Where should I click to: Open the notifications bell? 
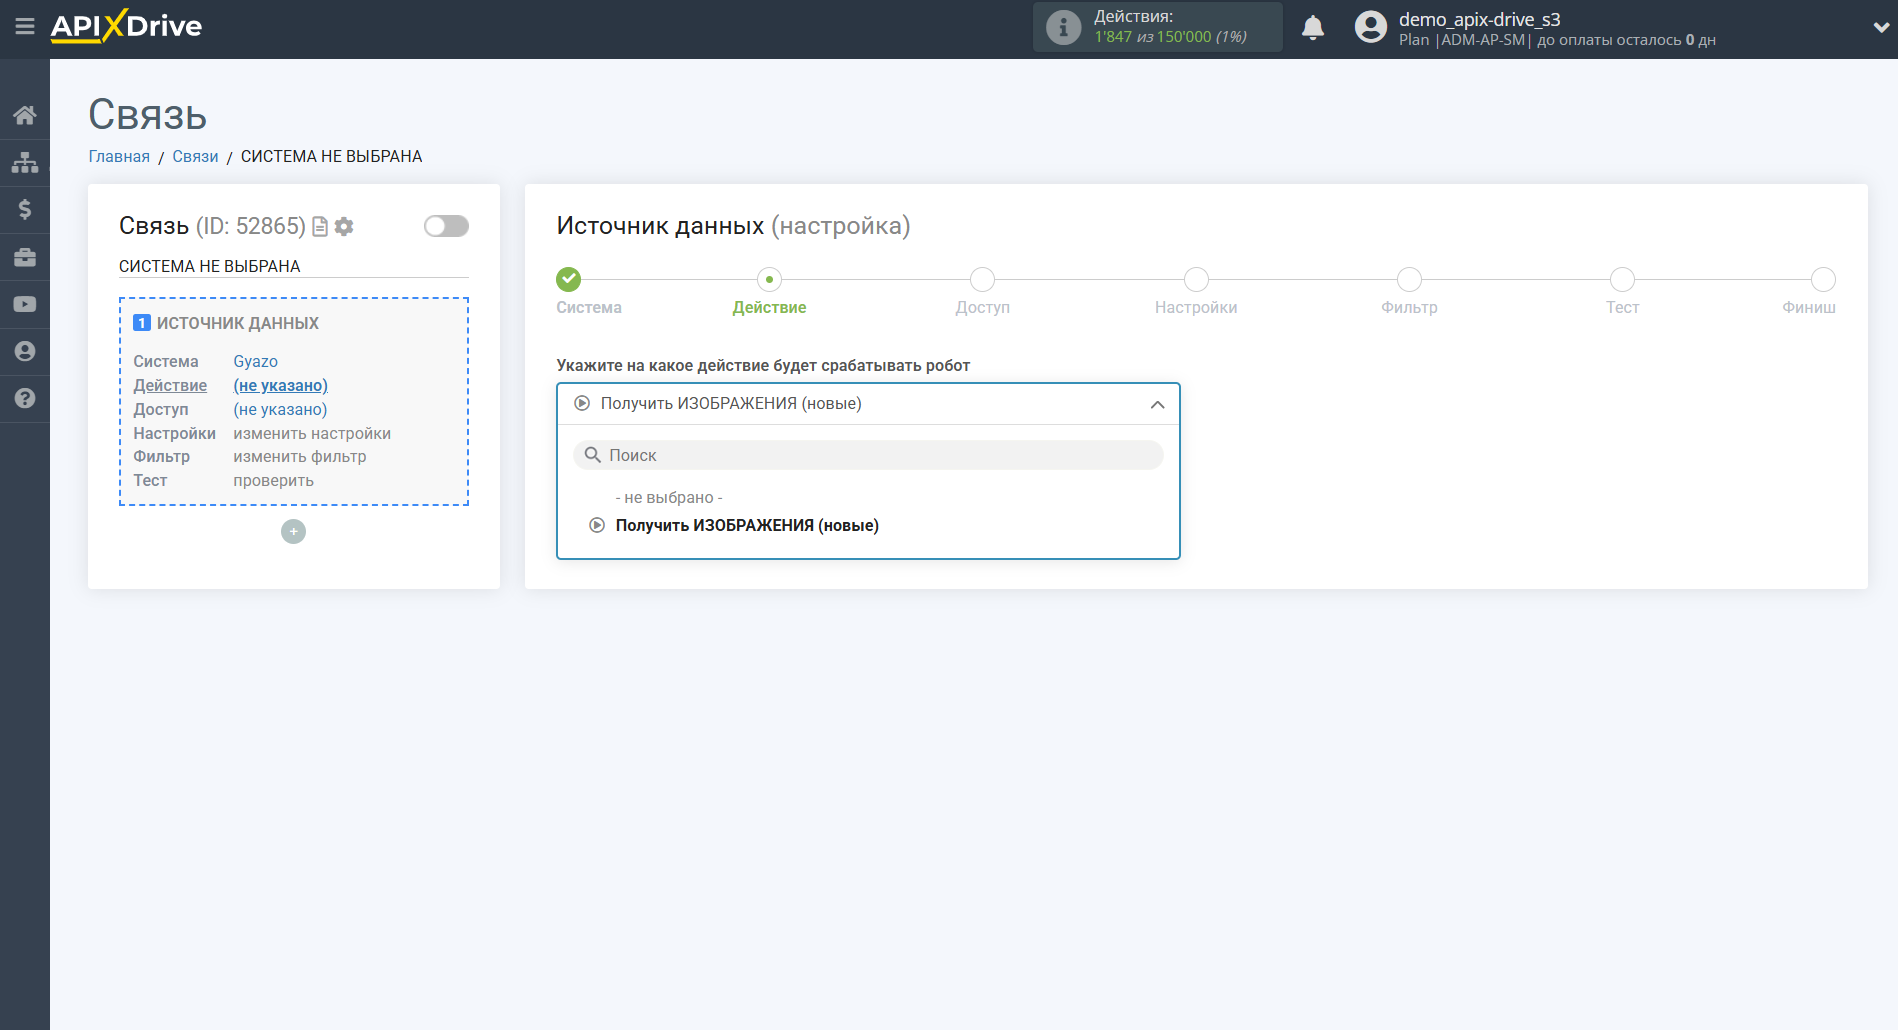click(1312, 28)
